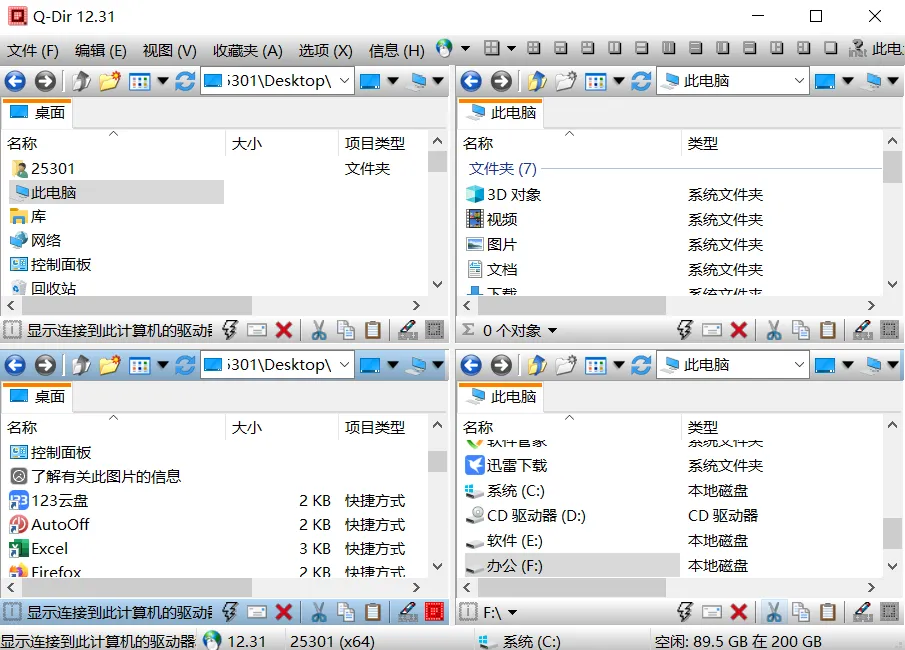Click the cut scissors icon in top-left pane
The image size is (905, 650).
319,330
